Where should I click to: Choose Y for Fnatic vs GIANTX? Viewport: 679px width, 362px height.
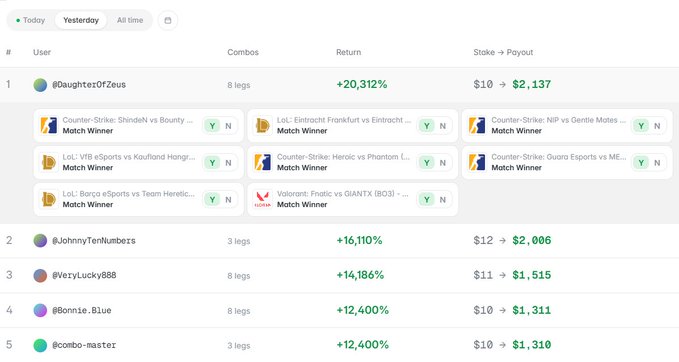(x=427, y=200)
